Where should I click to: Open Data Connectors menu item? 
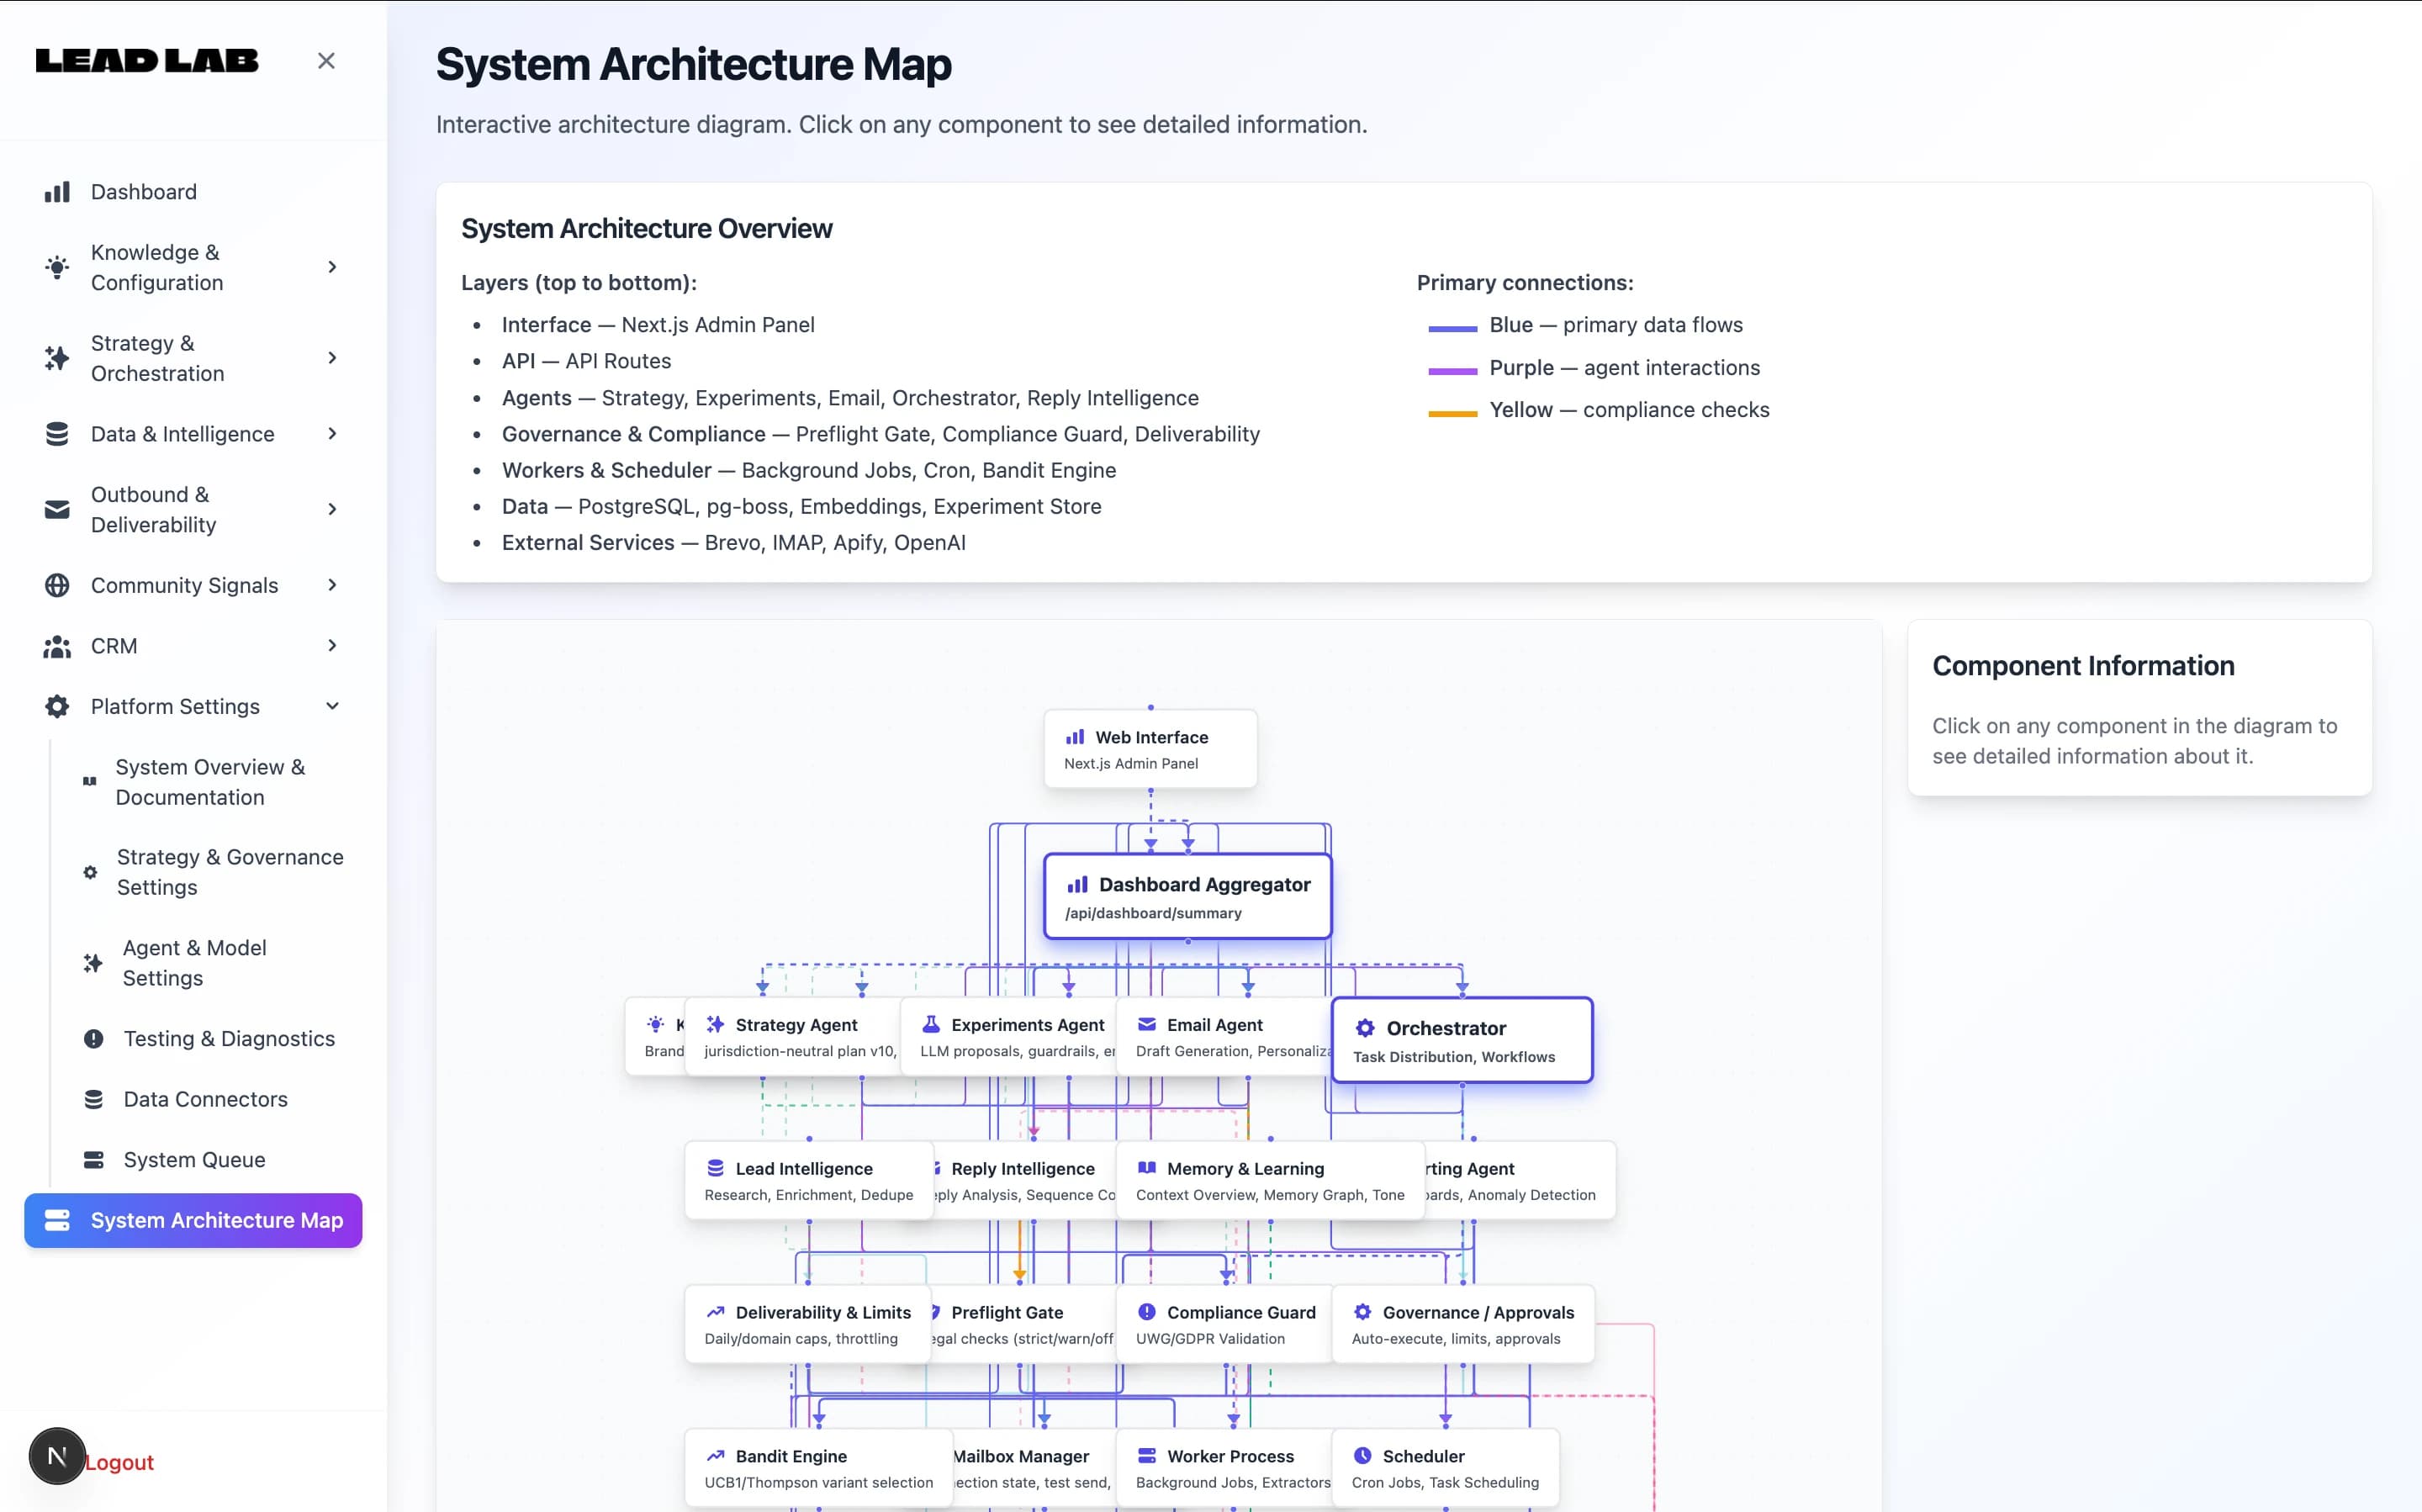click(x=205, y=1099)
